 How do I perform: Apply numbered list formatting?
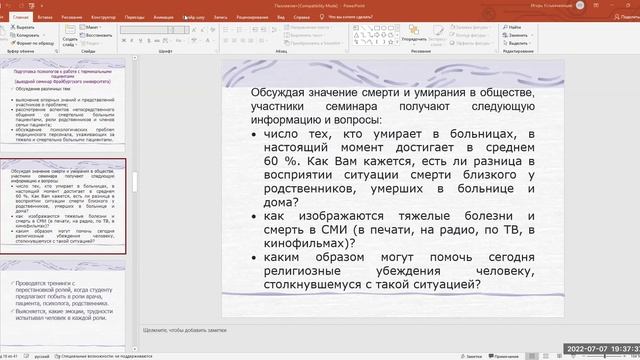pyautogui.click(x=240, y=30)
